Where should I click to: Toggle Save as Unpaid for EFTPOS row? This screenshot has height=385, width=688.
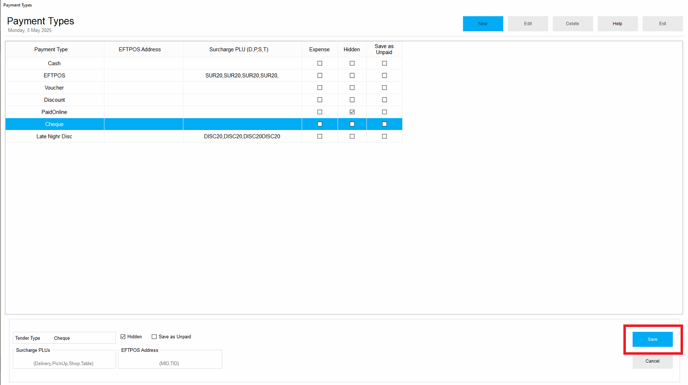pos(384,76)
